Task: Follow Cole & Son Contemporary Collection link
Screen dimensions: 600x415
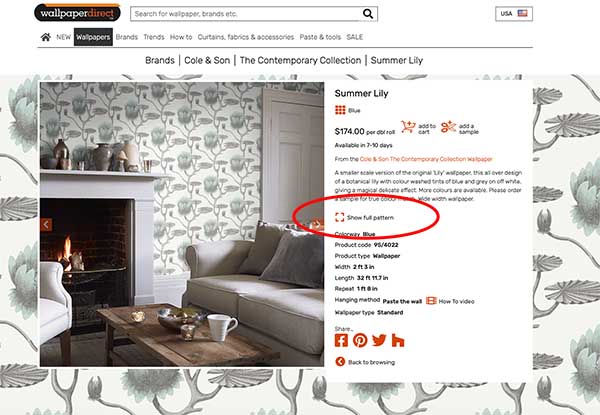Action: coord(426,159)
